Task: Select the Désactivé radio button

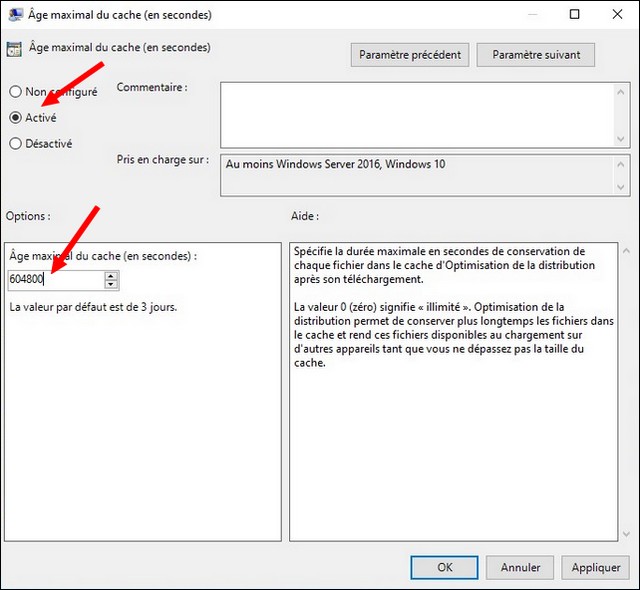Action: 15,143
